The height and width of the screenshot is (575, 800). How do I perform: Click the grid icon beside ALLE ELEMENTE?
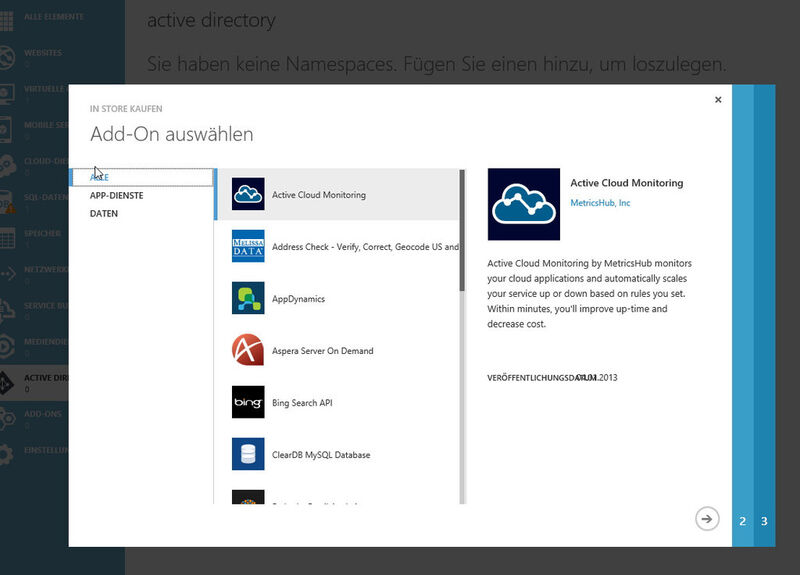(7, 20)
